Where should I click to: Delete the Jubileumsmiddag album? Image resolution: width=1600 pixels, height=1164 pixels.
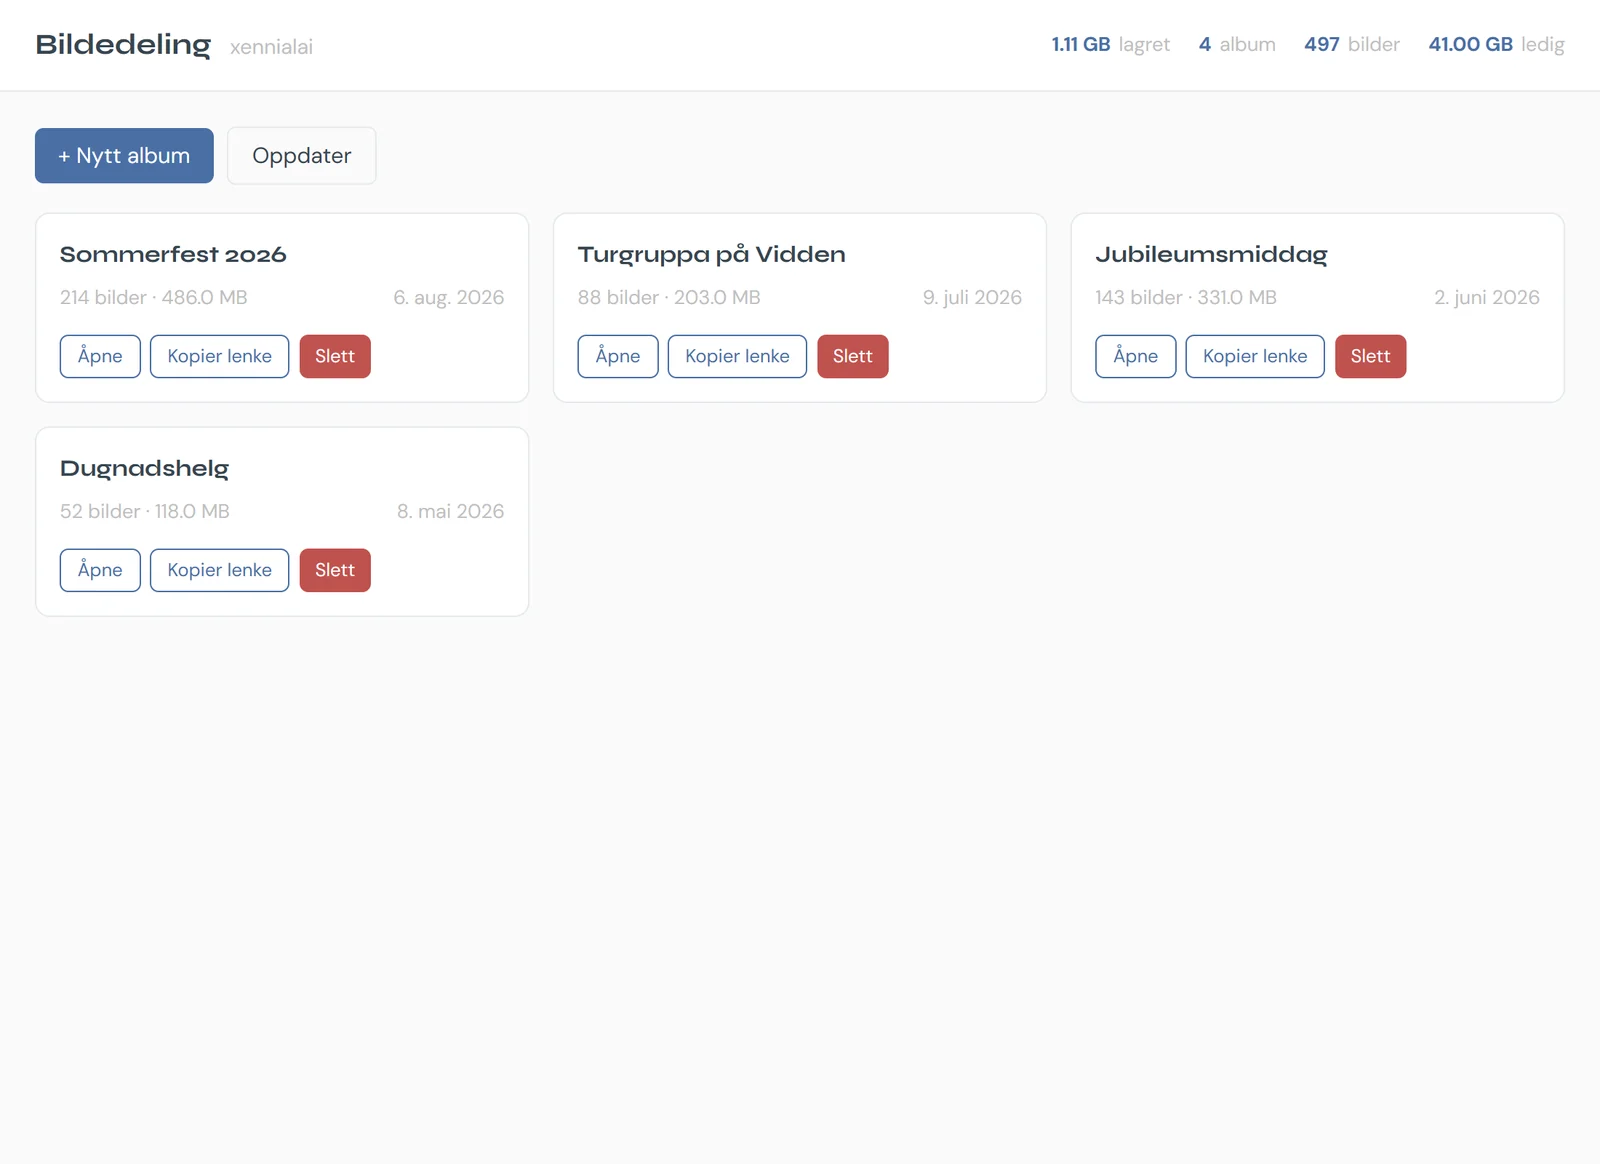(1371, 357)
